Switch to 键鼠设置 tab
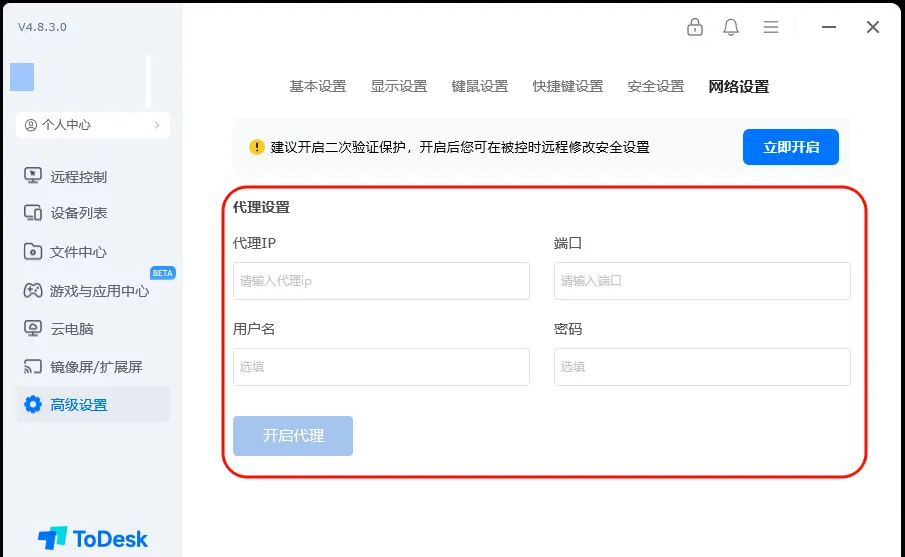 [x=480, y=87]
